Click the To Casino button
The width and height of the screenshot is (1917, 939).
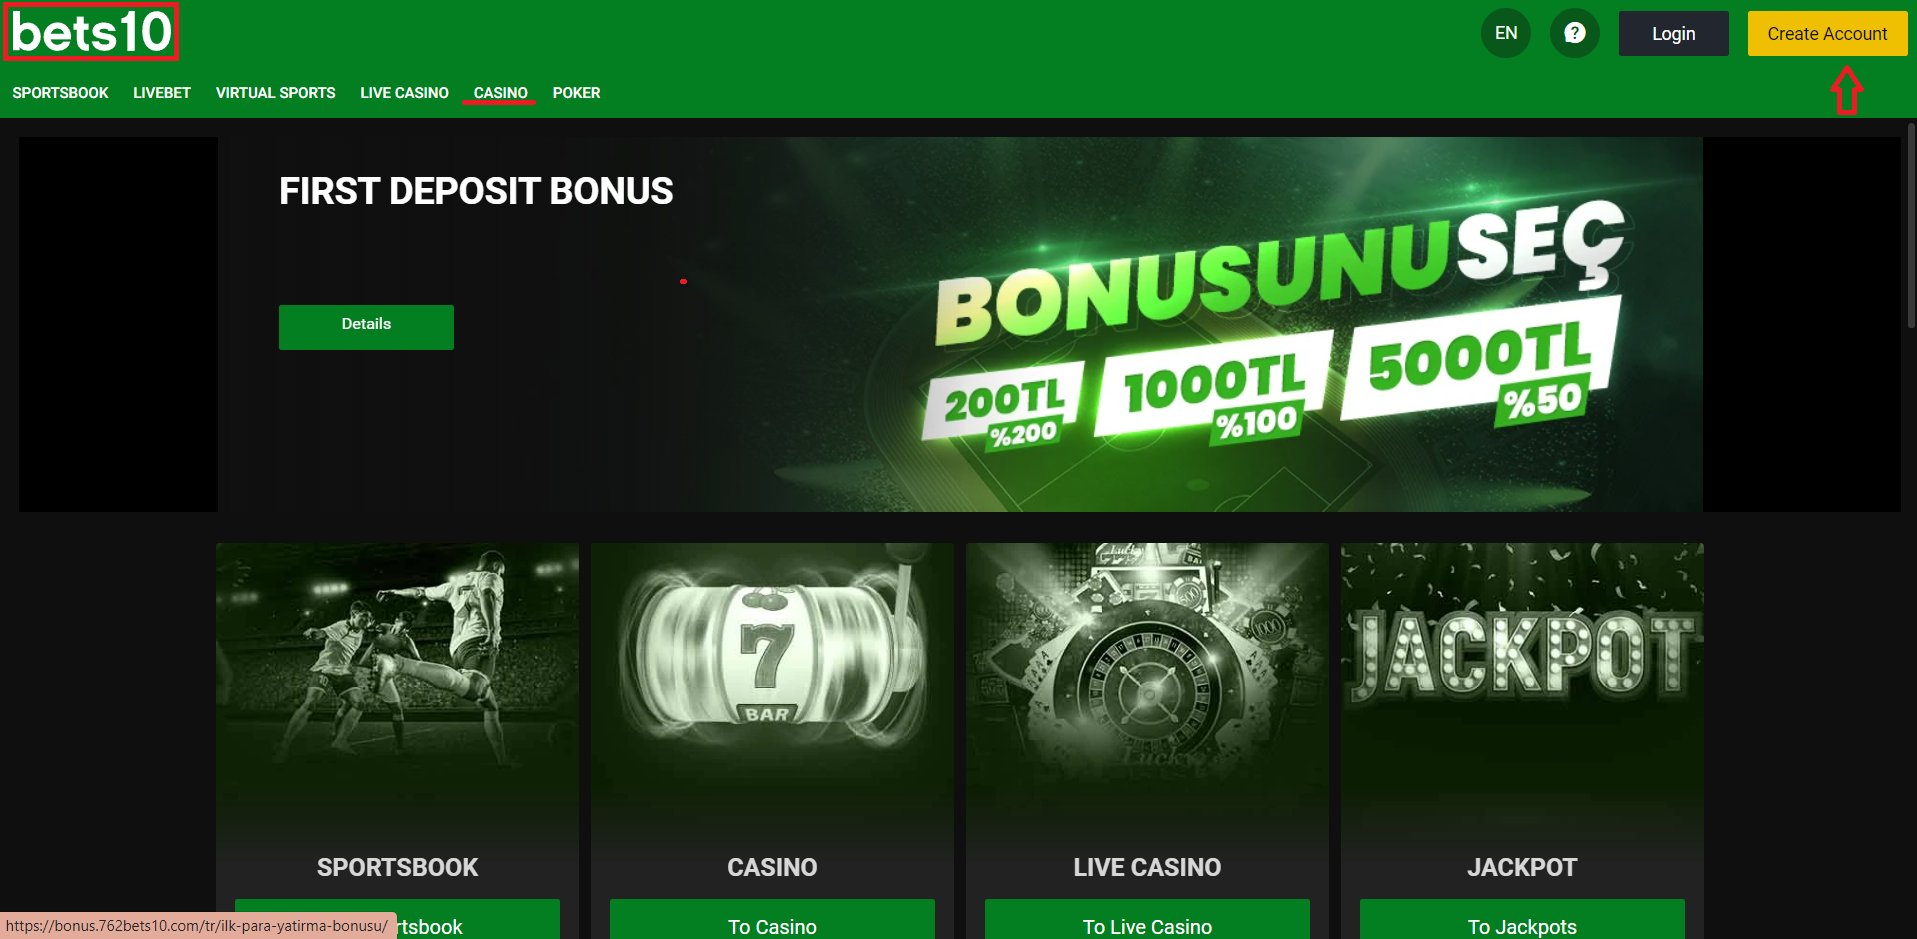point(772,921)
